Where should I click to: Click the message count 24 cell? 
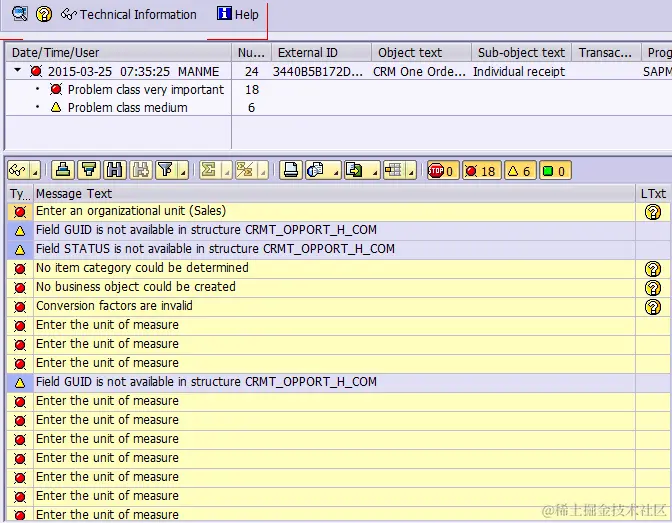pos(252,72)
